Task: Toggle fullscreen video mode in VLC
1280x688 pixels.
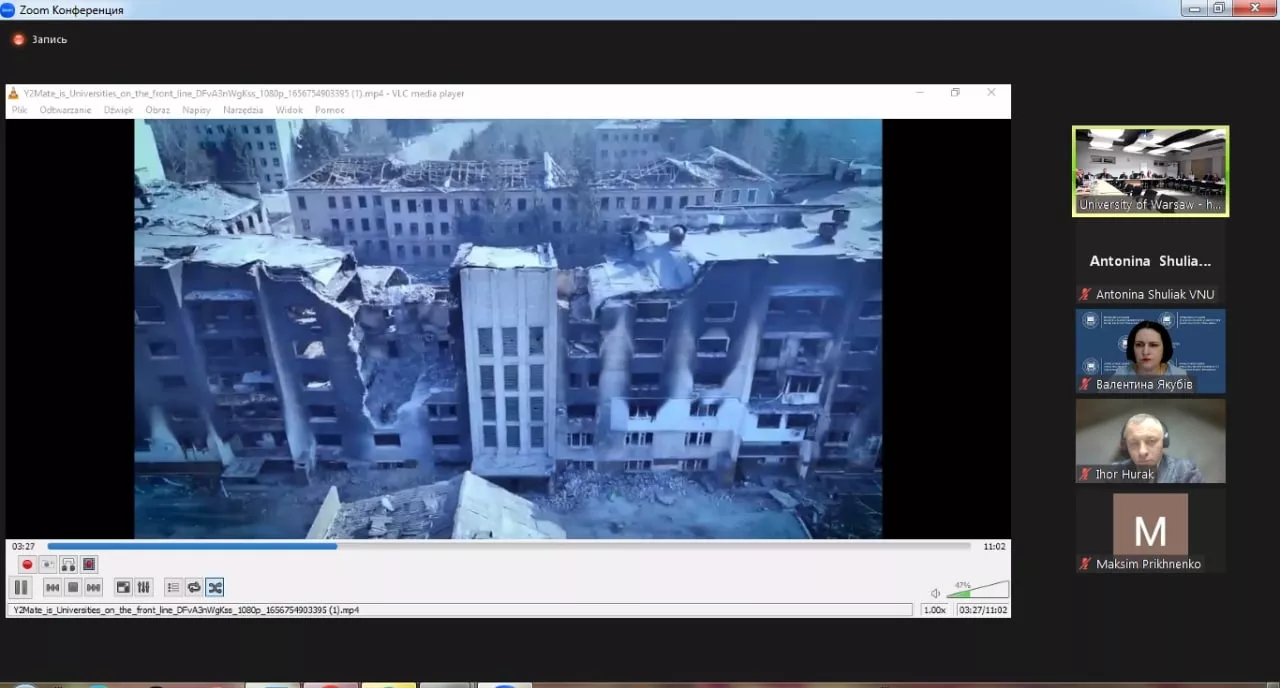Action: [123, 587]
